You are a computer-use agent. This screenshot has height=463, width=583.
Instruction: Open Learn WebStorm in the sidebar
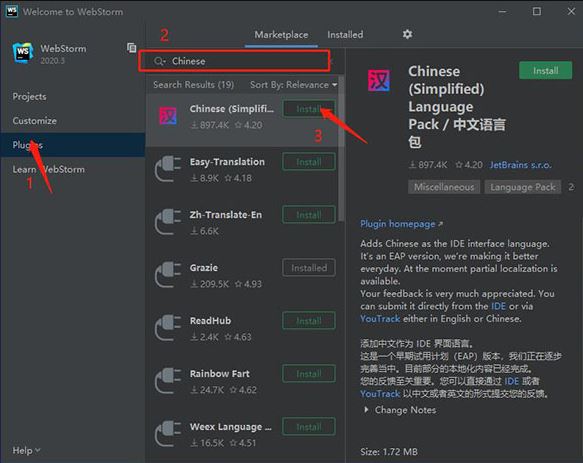(49, 169)
